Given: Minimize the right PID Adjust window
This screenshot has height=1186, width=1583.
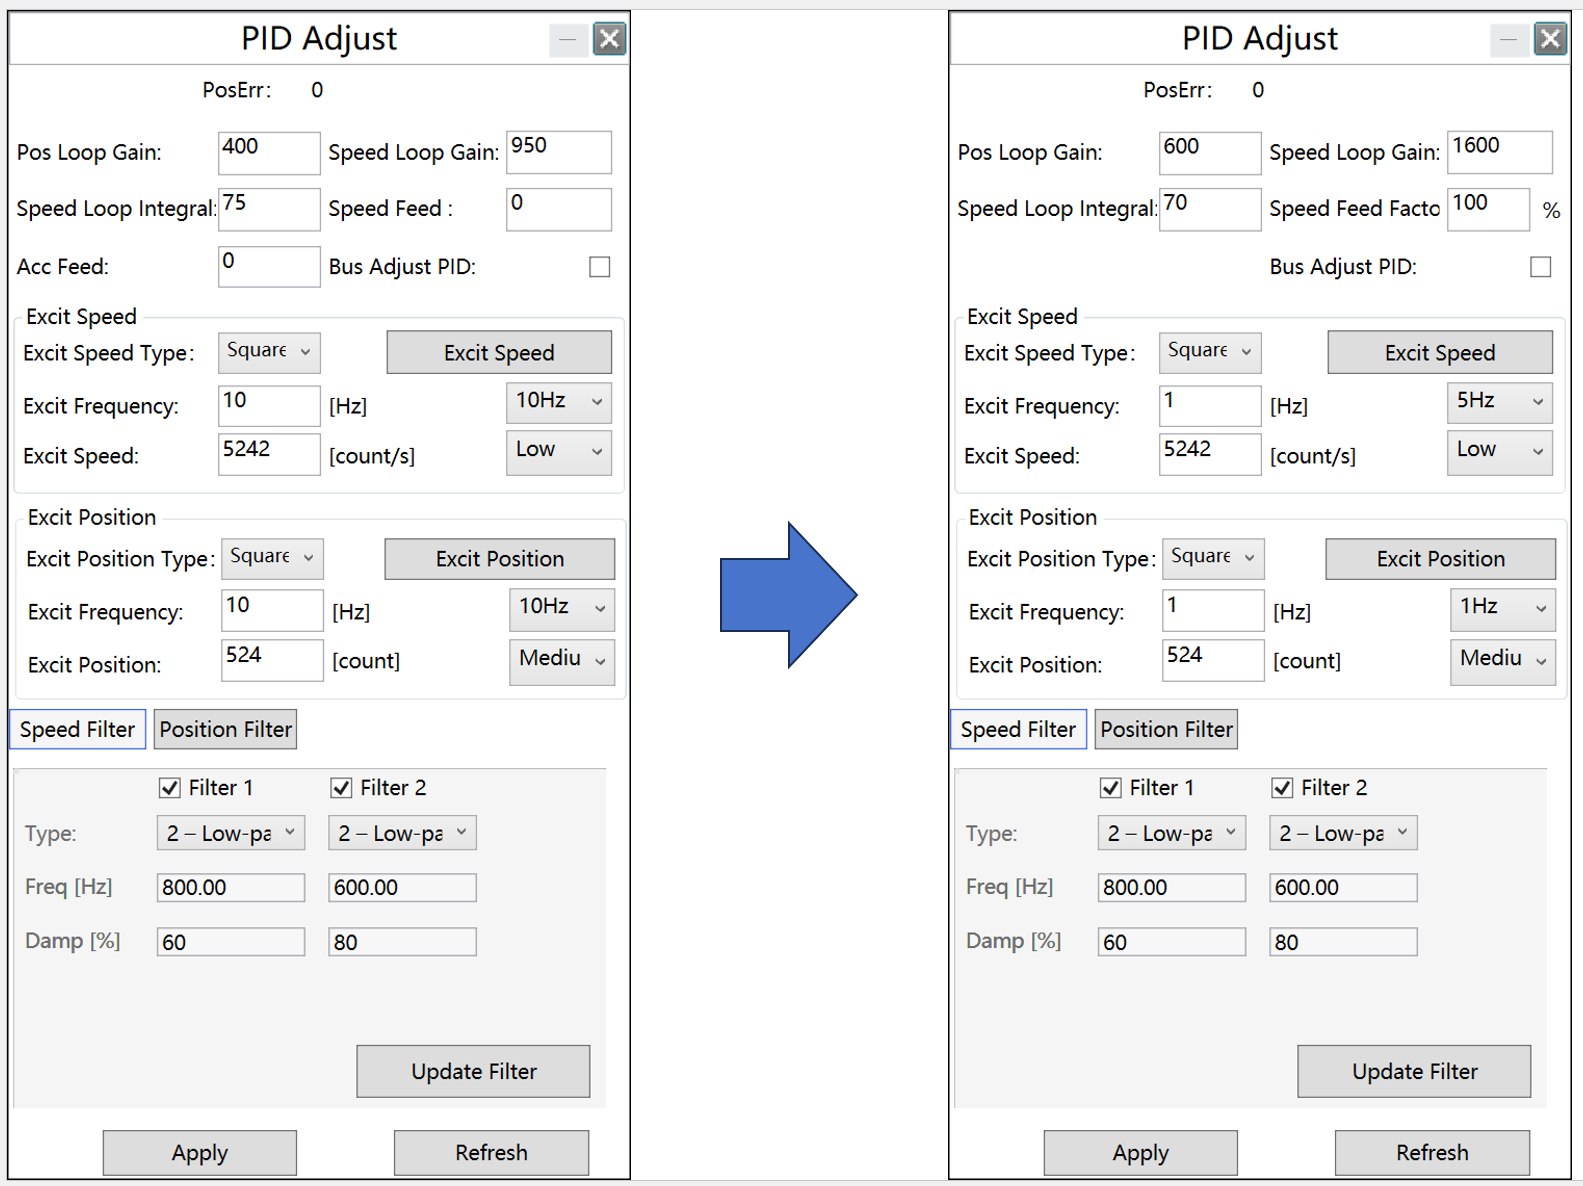Looking at the screenshot, I should point(1507,39).
